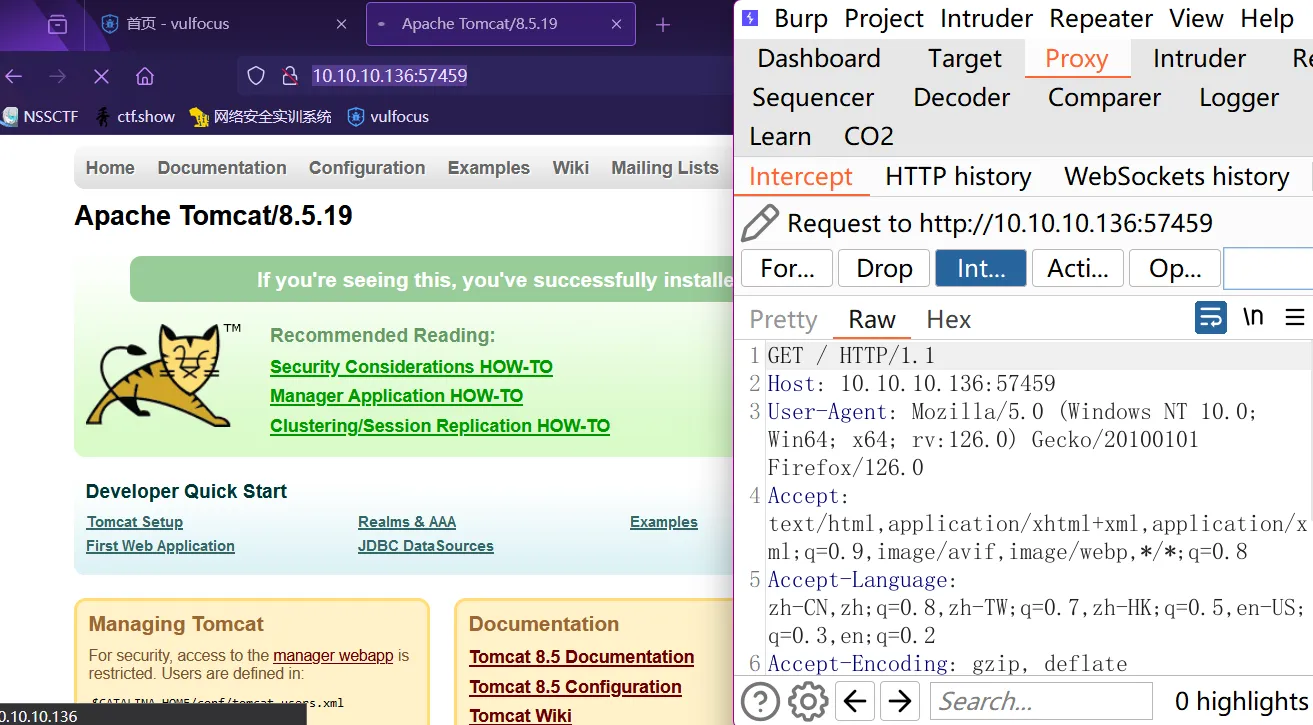
Task: Open the Help menu
Action: click(x=1267, y=19)
